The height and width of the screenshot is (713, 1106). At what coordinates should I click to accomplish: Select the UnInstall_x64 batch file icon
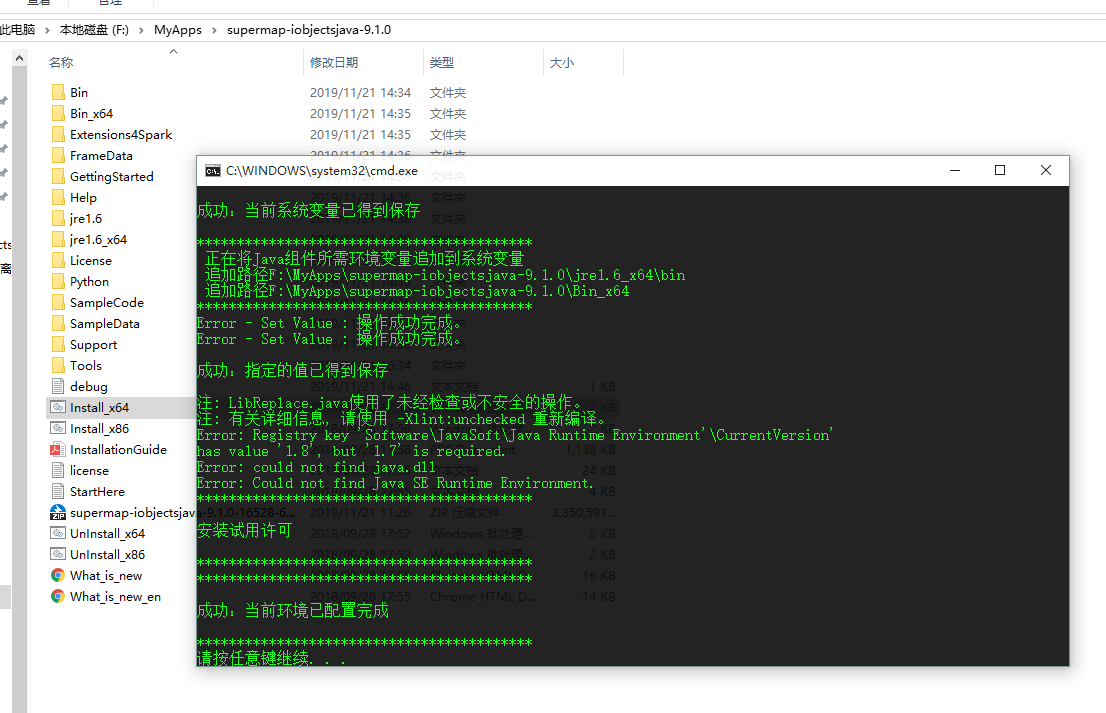click(x=58, y=534)
